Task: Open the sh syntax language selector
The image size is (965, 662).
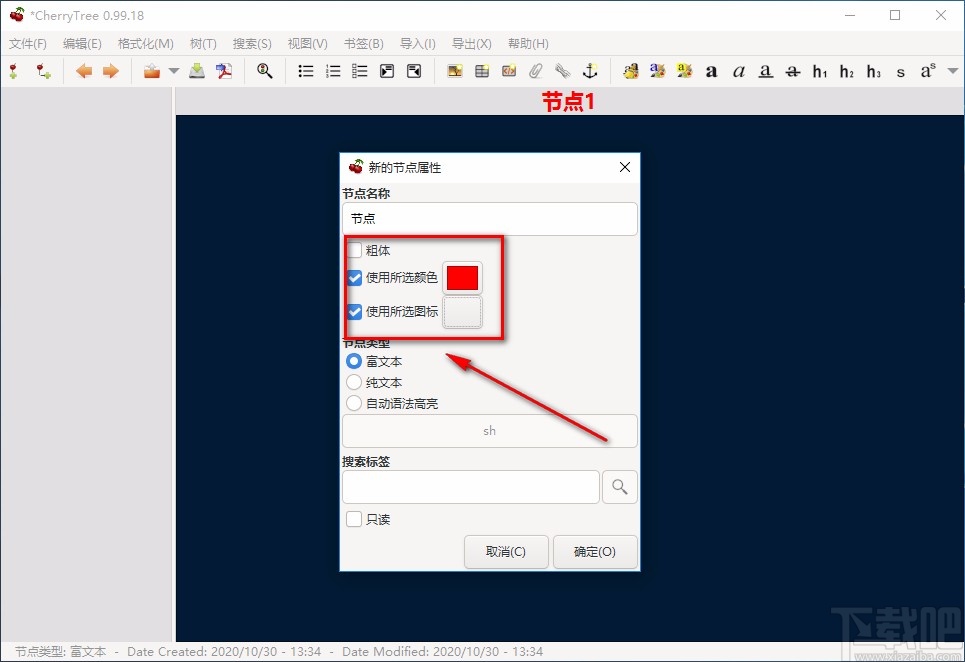Action: [x=490, y=431]
